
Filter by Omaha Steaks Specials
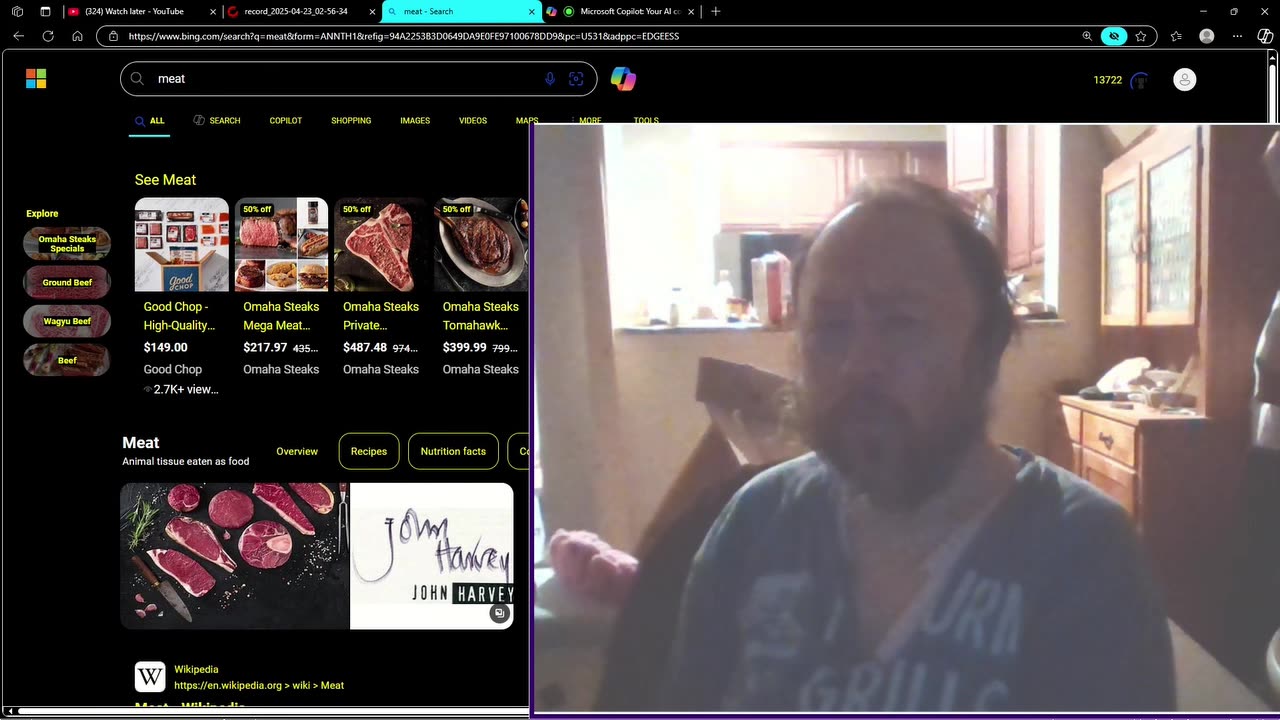click(67, 244)
